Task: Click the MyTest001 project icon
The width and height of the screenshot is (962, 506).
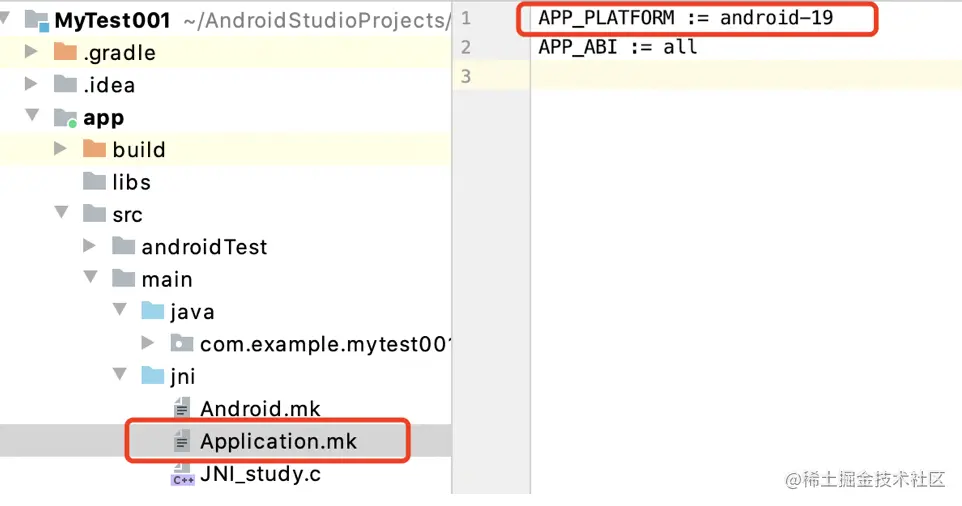Action: click(x=36, y=20)
